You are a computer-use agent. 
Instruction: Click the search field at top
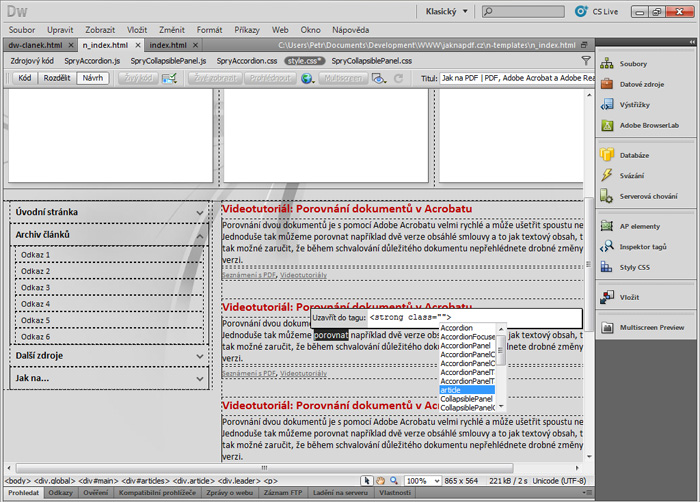[x=523, y=12]
